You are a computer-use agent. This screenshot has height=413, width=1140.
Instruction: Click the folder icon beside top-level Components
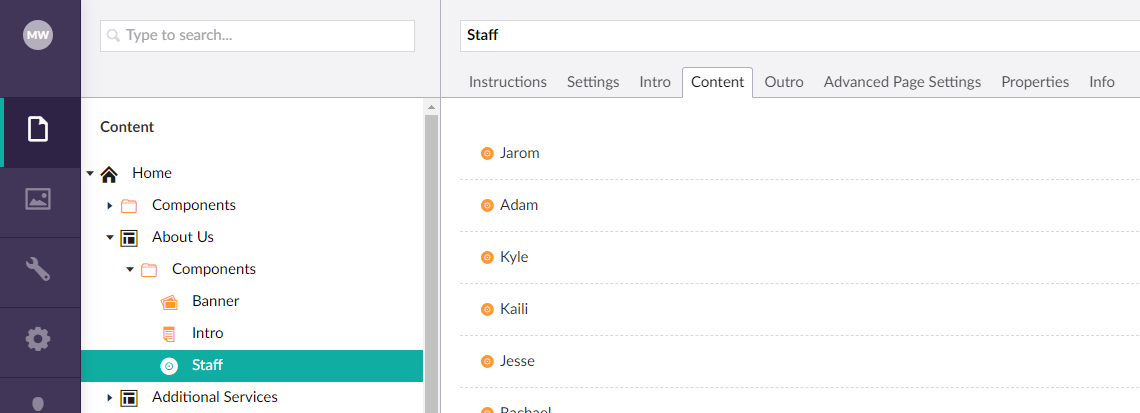[x=129, y=206]
